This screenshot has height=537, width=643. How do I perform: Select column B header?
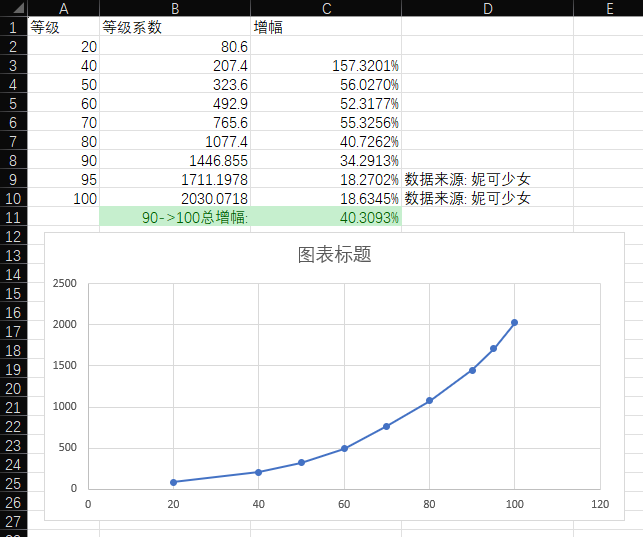(x=175, y=8)
